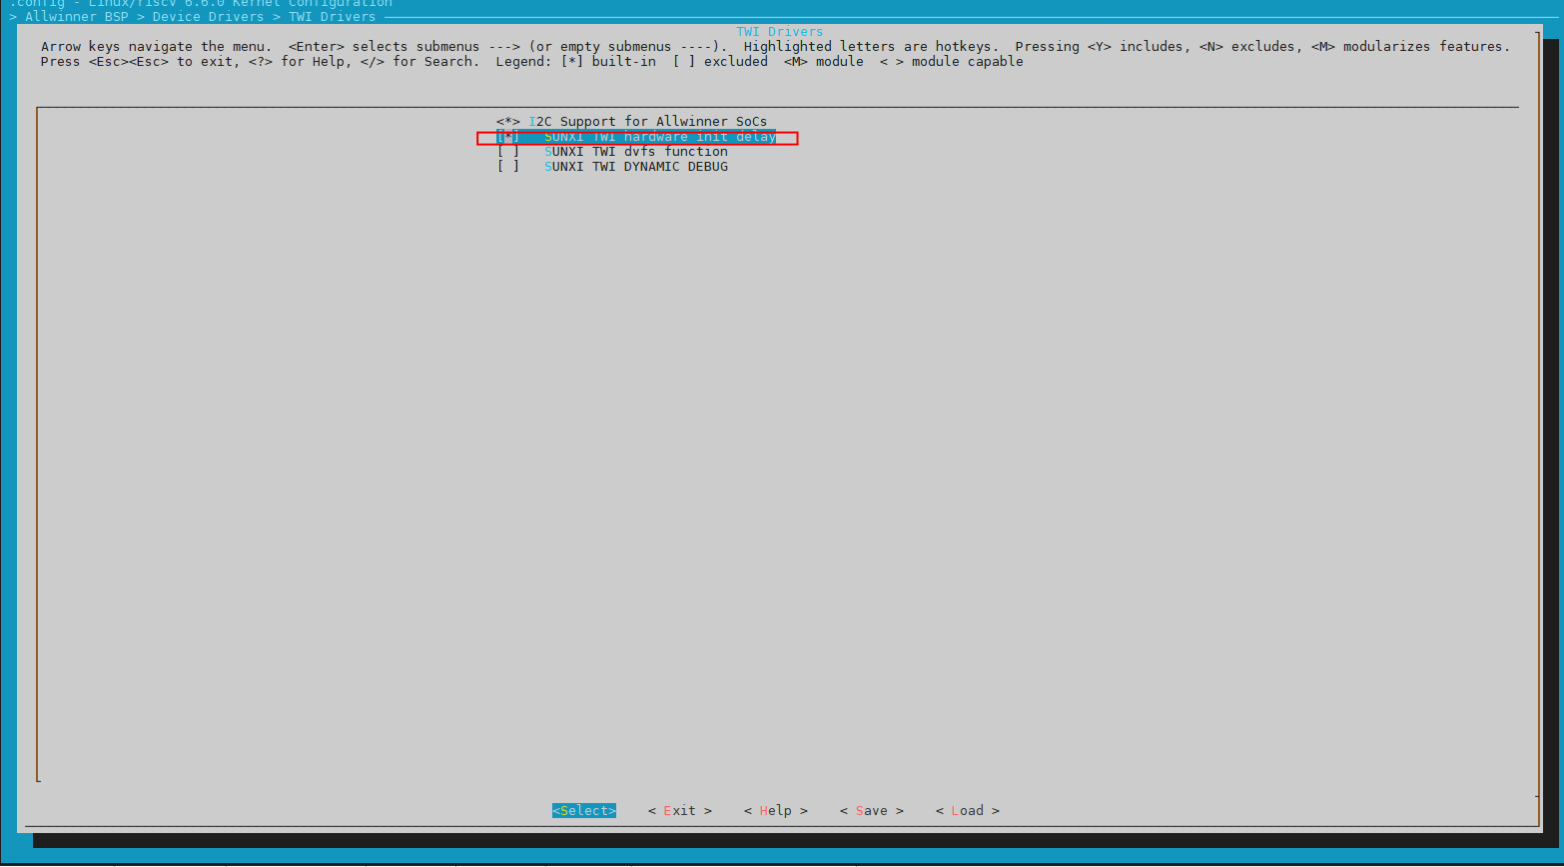Click TWI Drivers in the breadcrumb path

(x=332, y=17)
